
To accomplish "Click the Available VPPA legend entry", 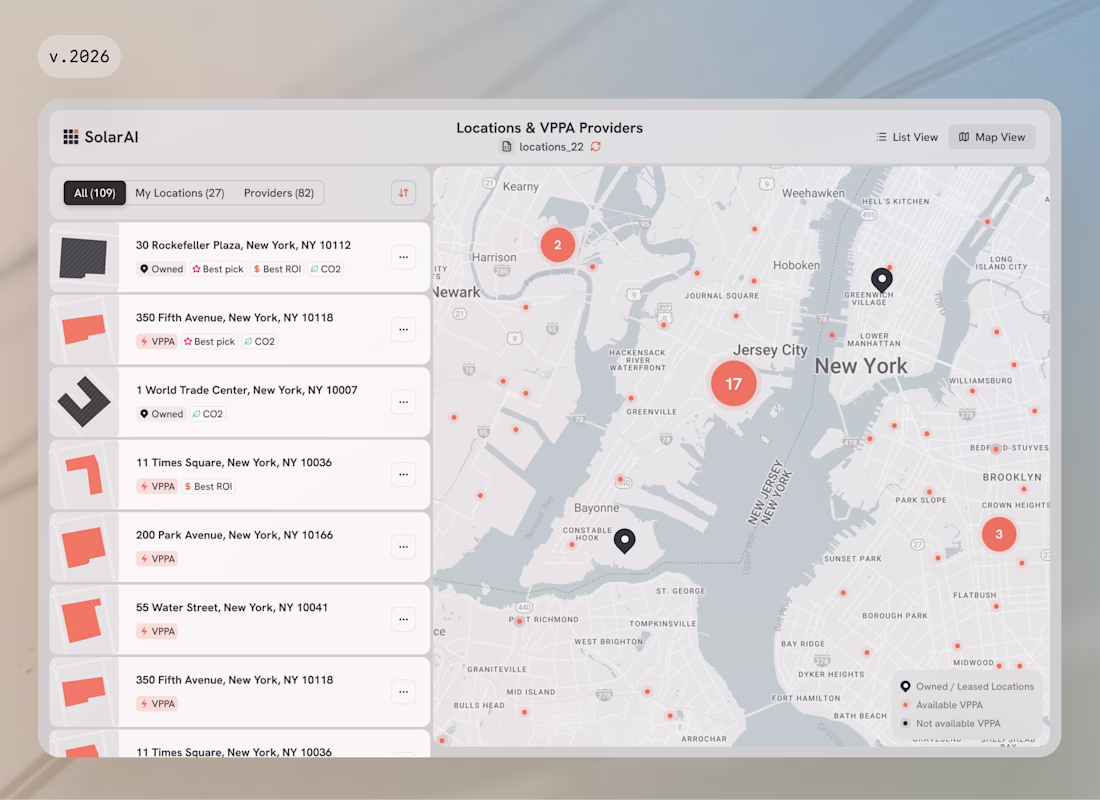I will [x=942, y=705].
